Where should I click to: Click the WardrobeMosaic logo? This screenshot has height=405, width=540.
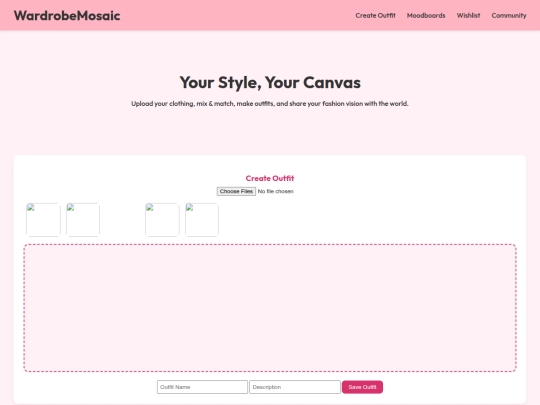point(67,15)
